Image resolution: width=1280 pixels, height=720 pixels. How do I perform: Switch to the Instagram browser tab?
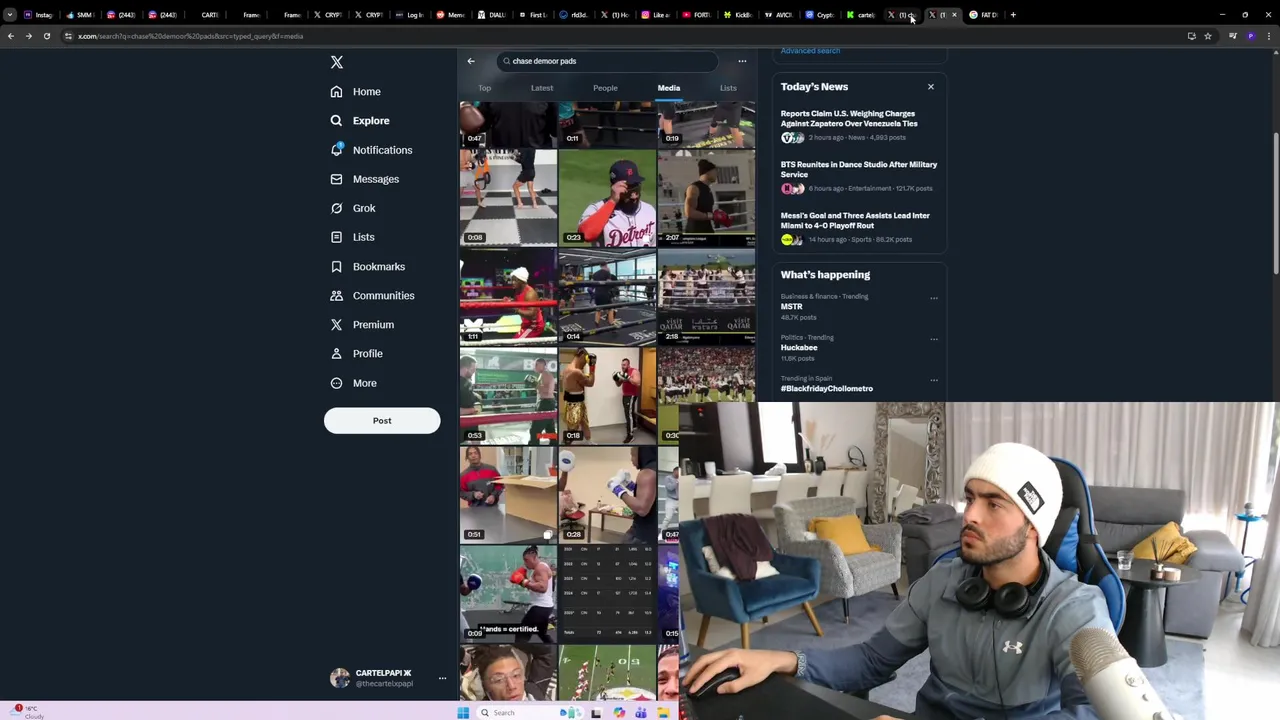coord(39,15)
